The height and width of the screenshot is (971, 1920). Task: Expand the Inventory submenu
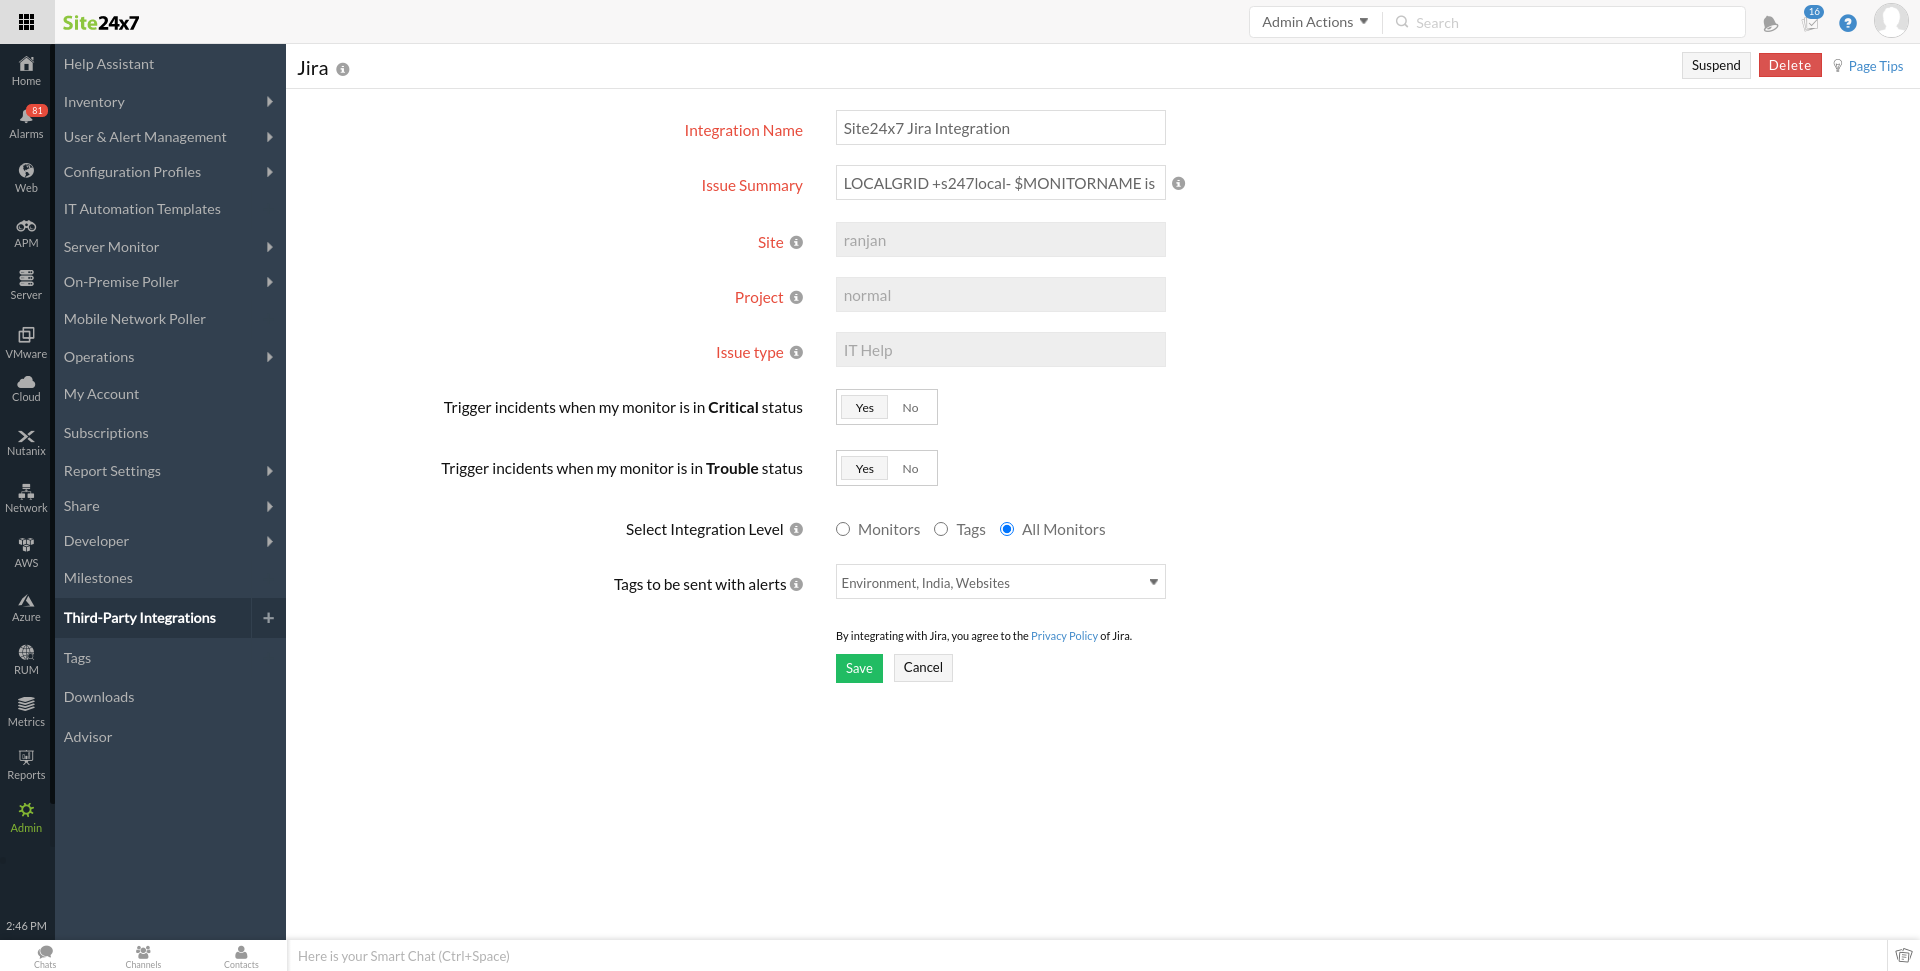tap(168, 102)
